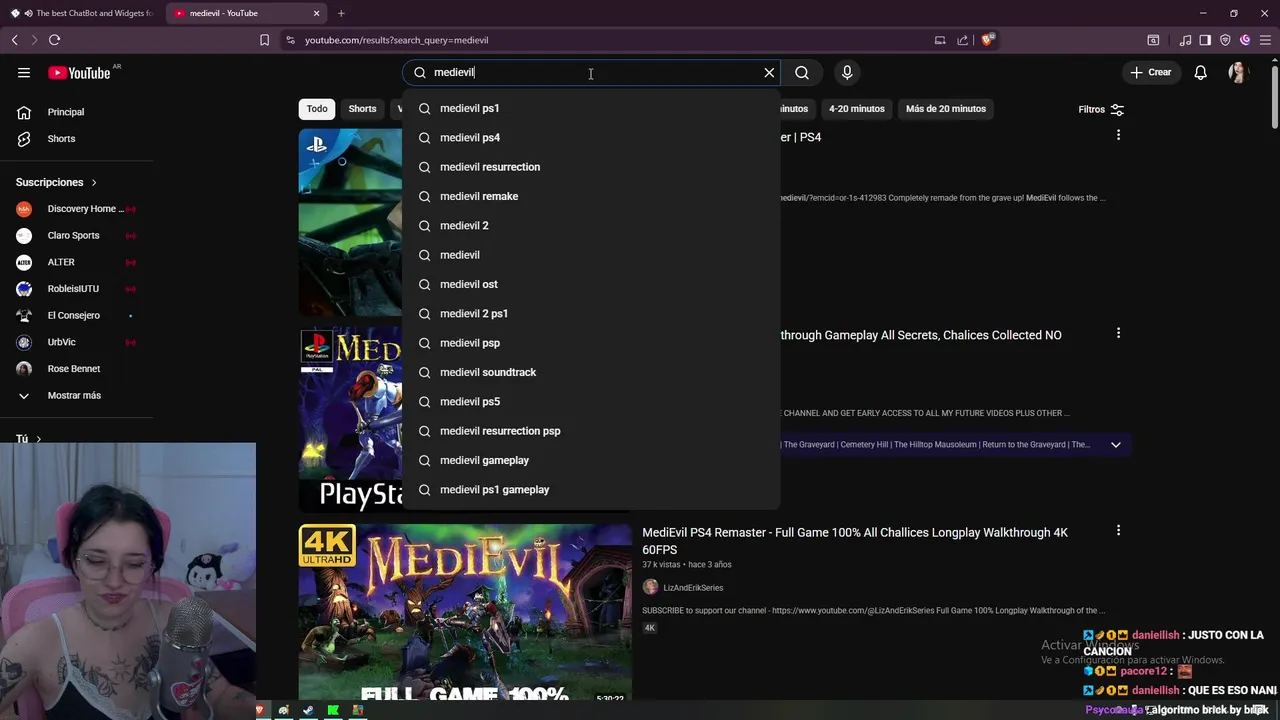
Task: Choose suggestion medievil ps1
Action: 590,108
